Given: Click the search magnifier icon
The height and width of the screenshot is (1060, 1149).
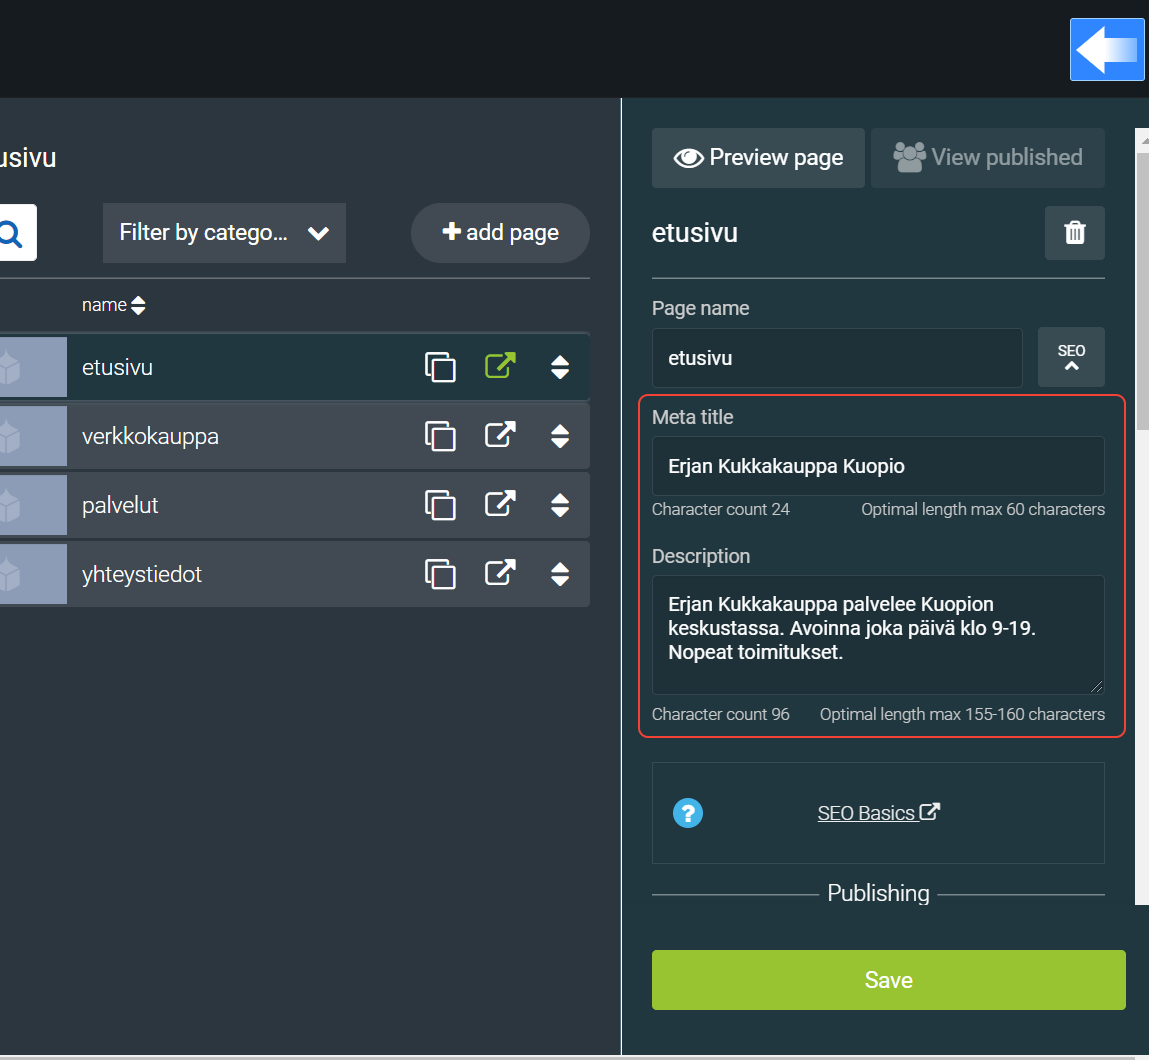Looking at the screenshot, I should click(11, 233).
